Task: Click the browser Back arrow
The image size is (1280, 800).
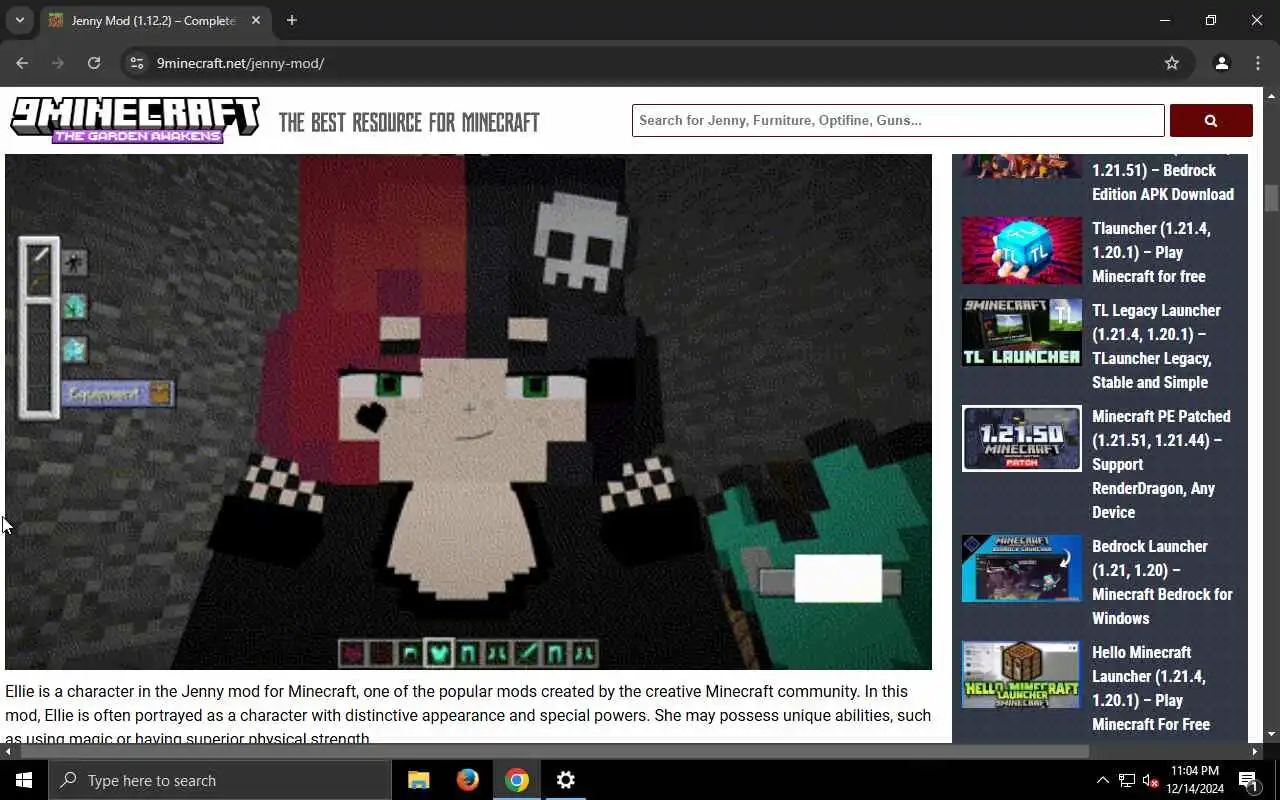Action: (22, 63)
